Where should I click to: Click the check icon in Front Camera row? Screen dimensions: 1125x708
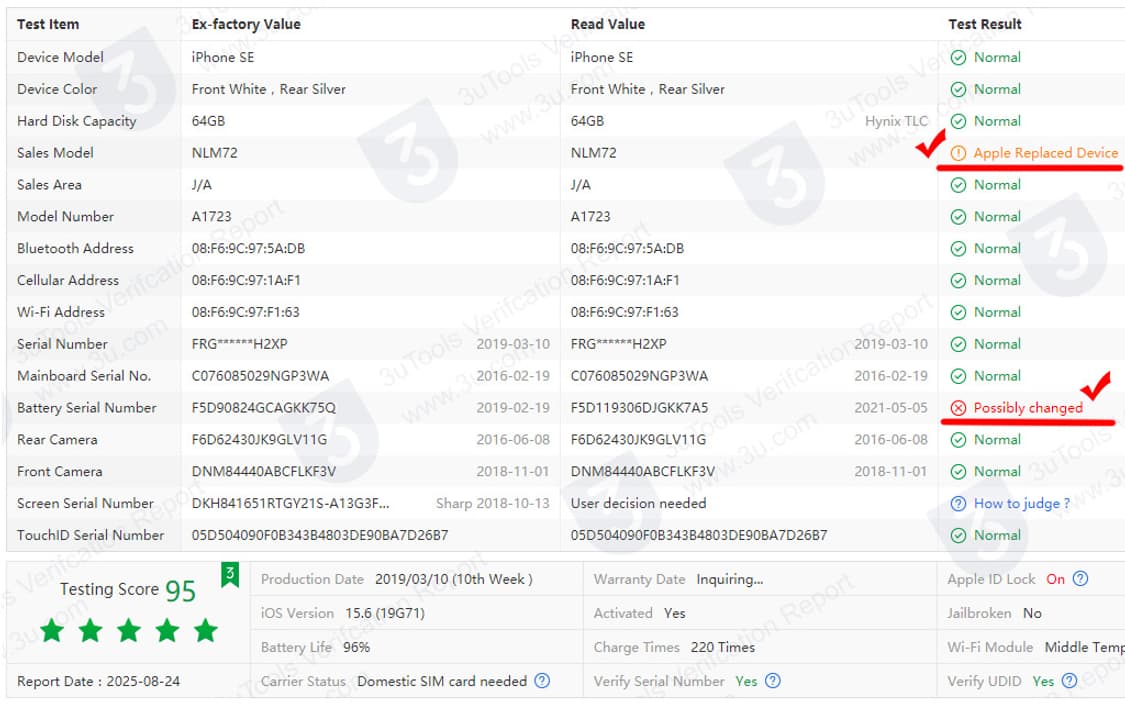click(x=958, y=471)
